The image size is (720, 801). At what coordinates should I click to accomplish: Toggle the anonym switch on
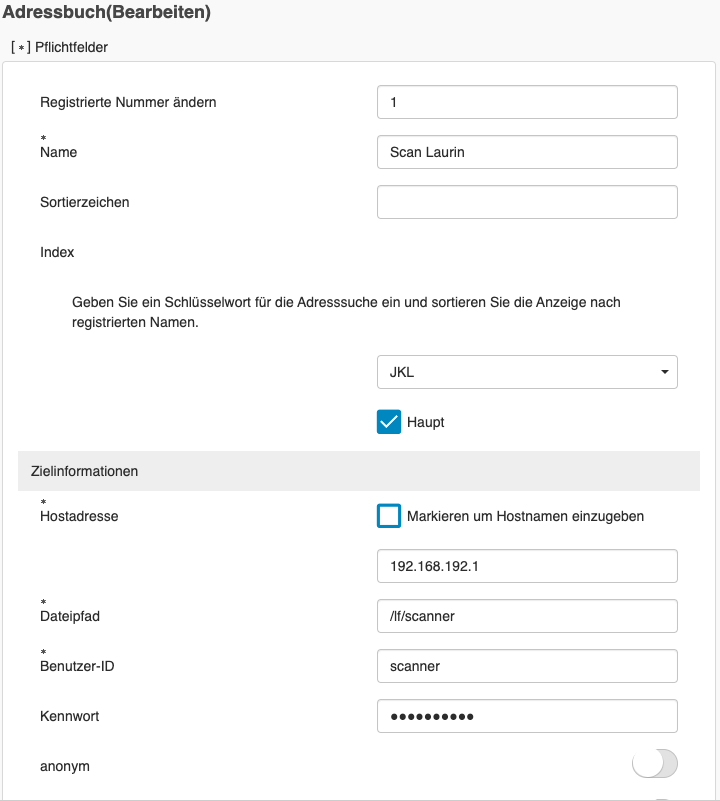(655, 762)
